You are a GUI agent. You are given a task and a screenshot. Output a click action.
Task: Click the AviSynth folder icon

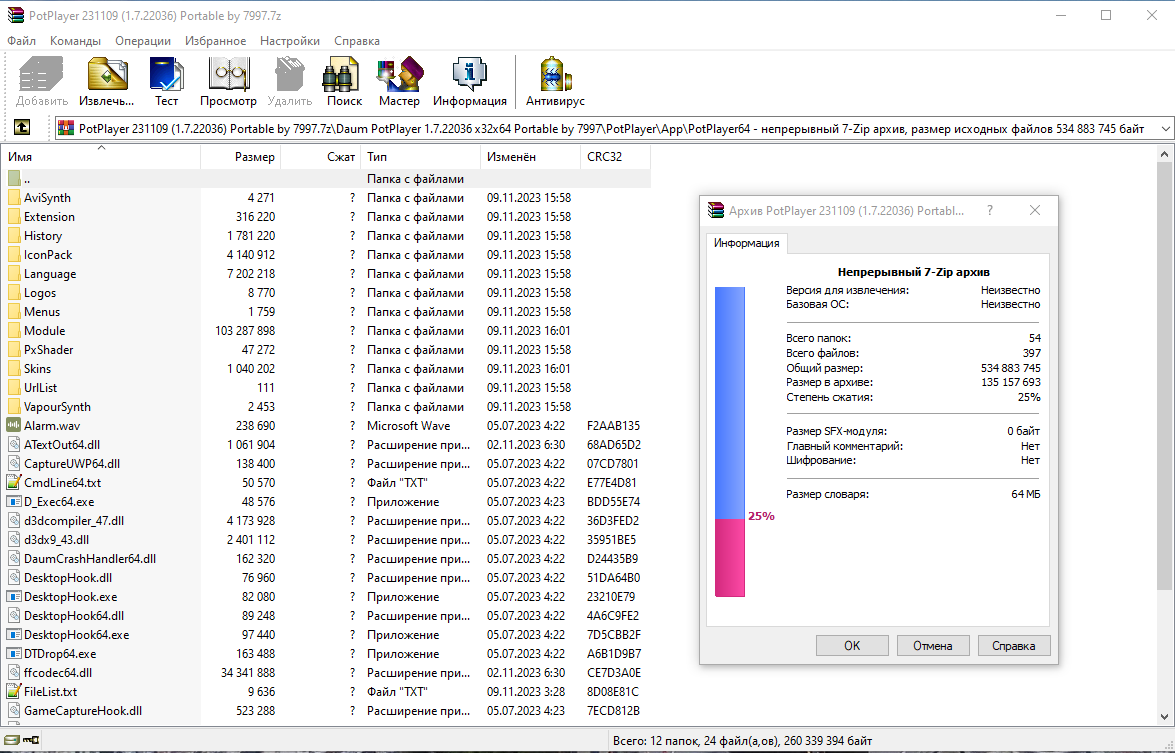[13, 198]
